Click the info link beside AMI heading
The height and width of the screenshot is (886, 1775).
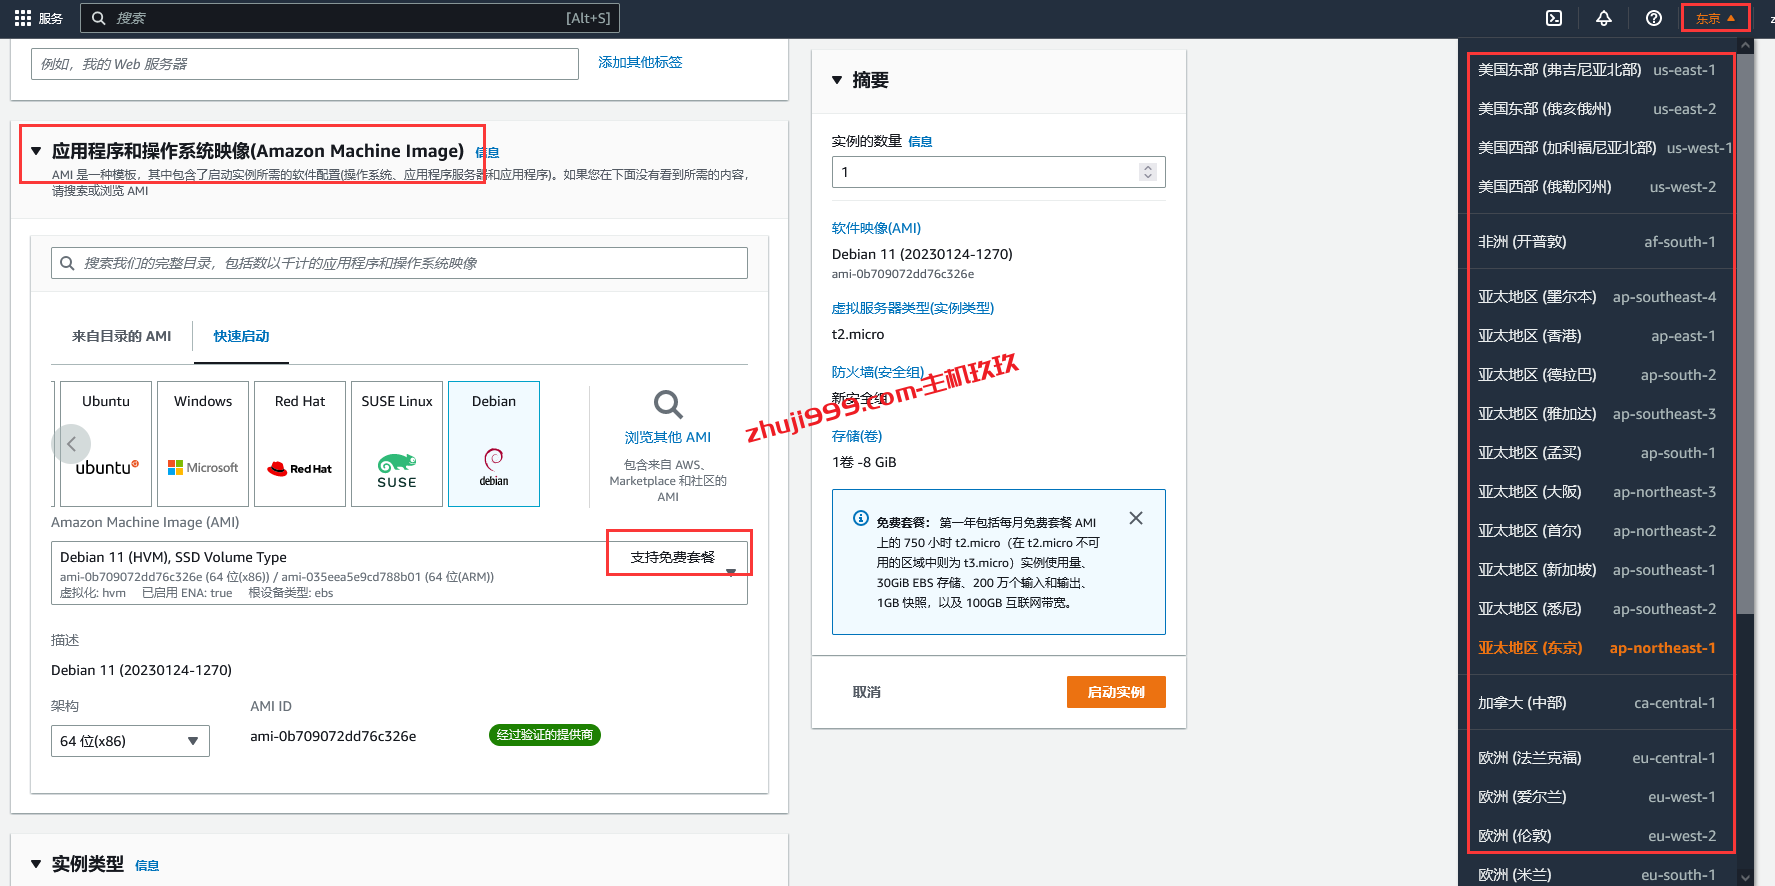tap(487, 152)
